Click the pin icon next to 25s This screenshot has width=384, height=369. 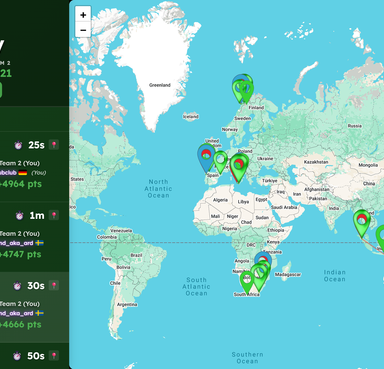[x=54, y=145]
